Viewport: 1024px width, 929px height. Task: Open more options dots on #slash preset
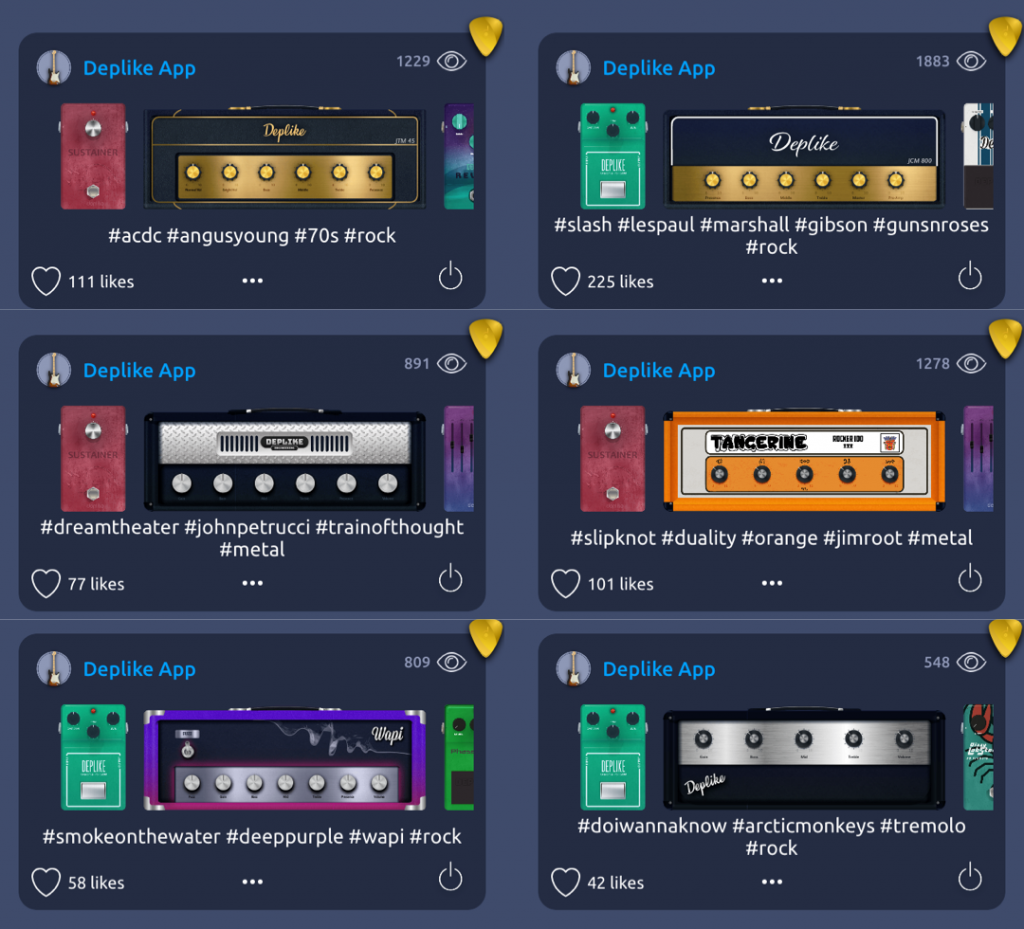point(772,281)
